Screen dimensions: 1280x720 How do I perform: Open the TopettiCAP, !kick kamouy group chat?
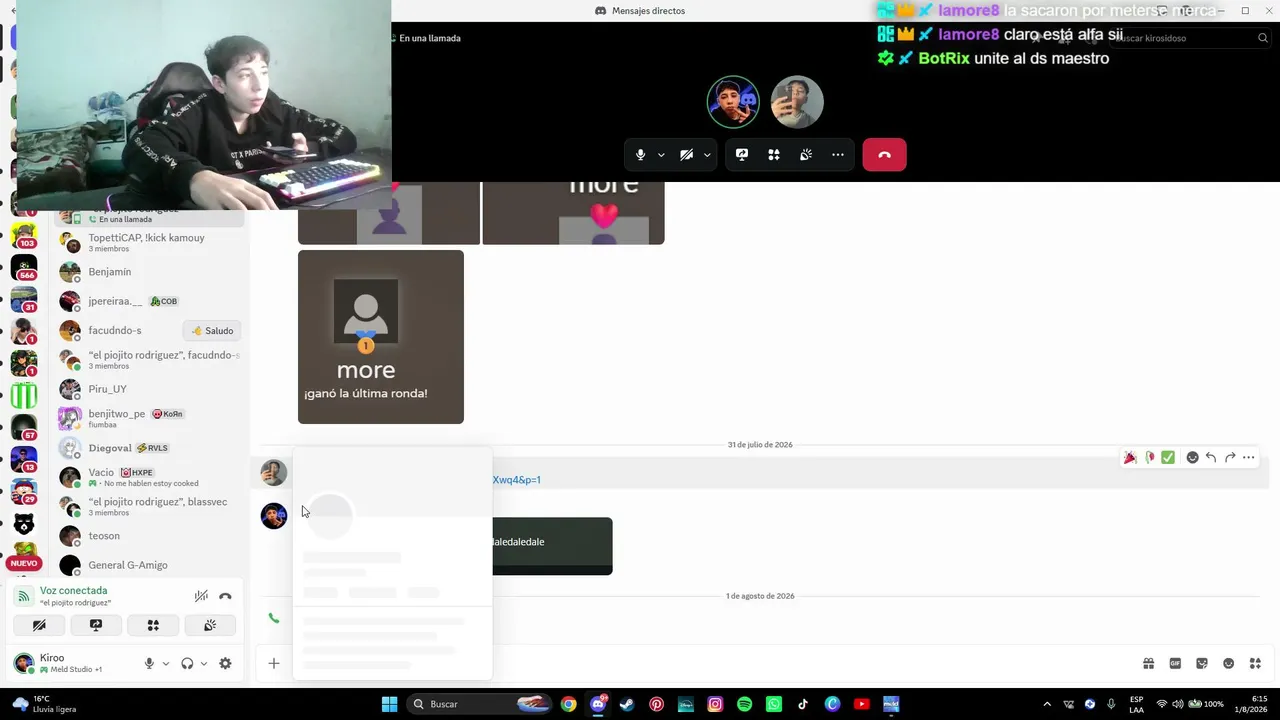pos(149,243)
